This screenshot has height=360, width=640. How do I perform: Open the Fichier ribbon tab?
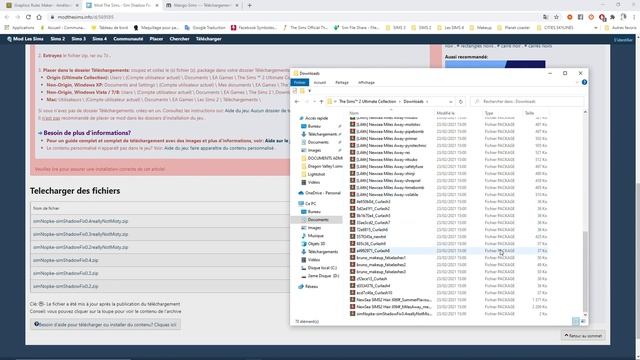tap(300, 82)
